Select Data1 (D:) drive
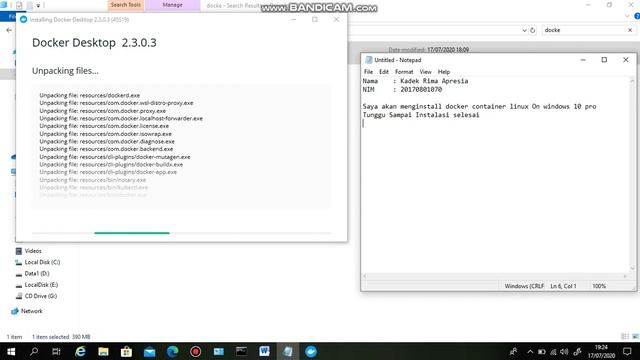 click(37, 273)
